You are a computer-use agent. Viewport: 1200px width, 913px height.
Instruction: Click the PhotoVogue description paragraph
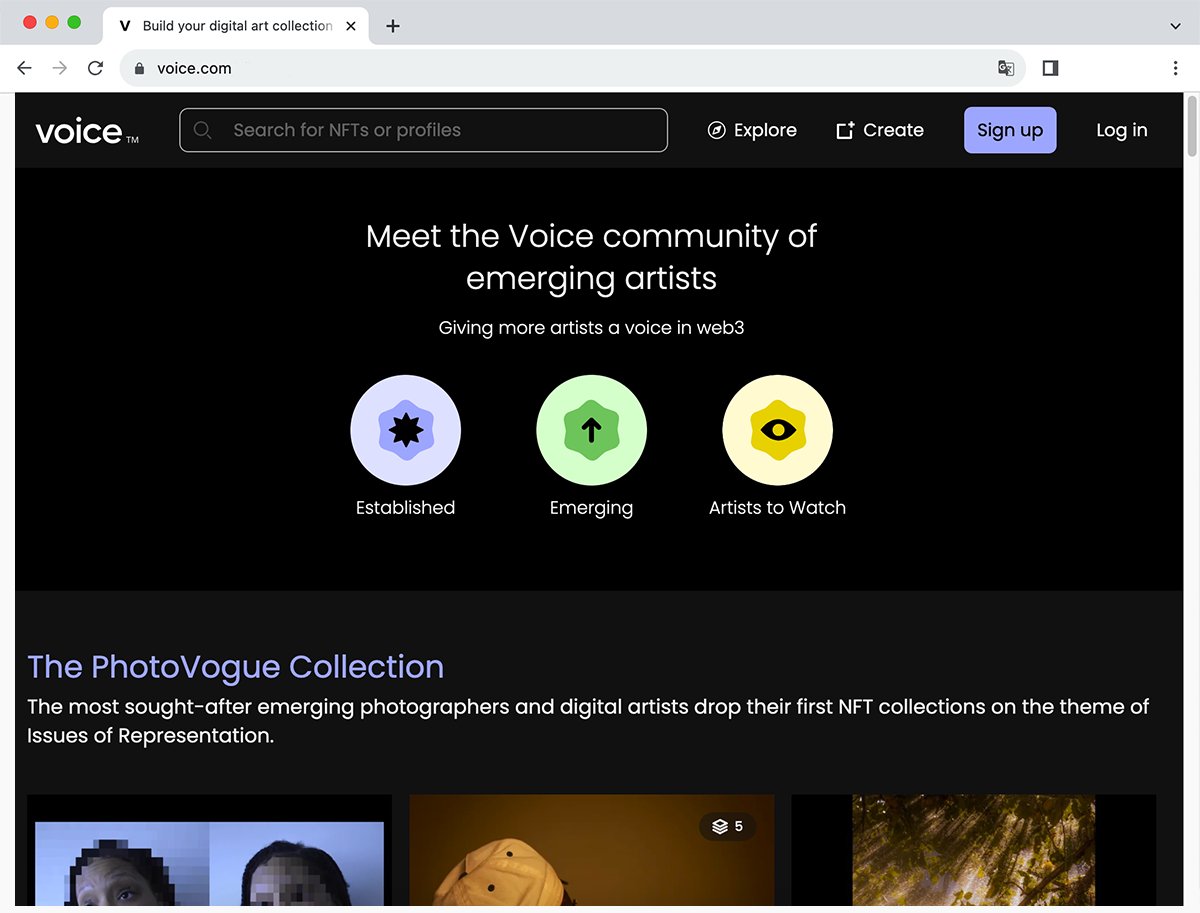click(588, 721)
